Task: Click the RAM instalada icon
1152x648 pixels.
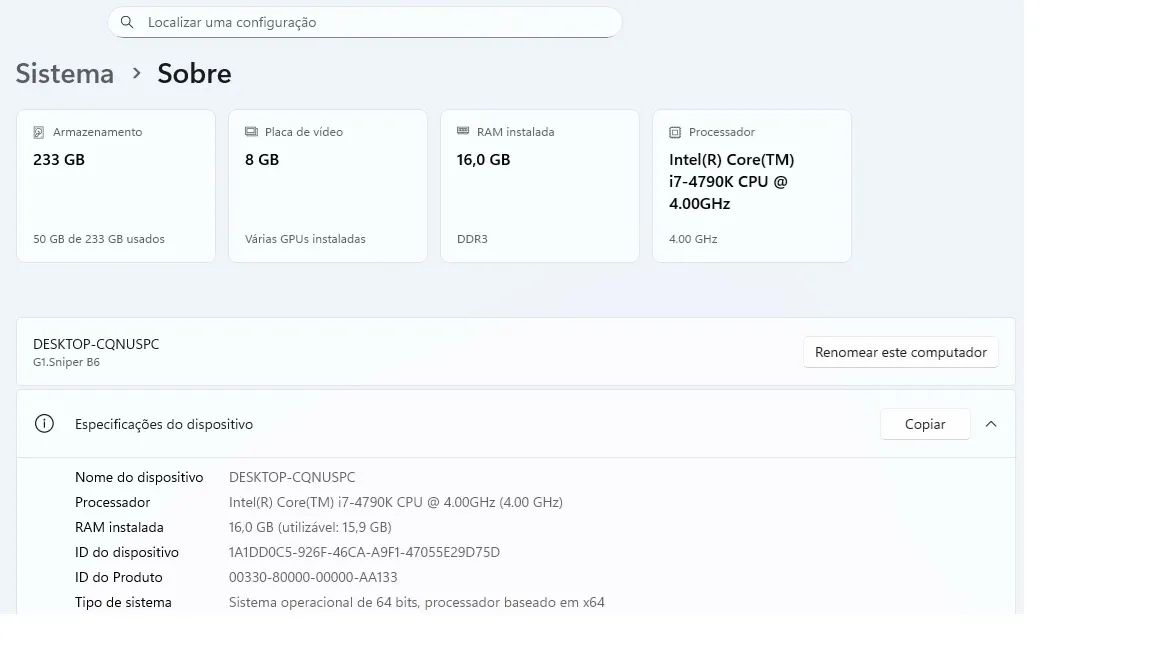Action: [463, 131]
